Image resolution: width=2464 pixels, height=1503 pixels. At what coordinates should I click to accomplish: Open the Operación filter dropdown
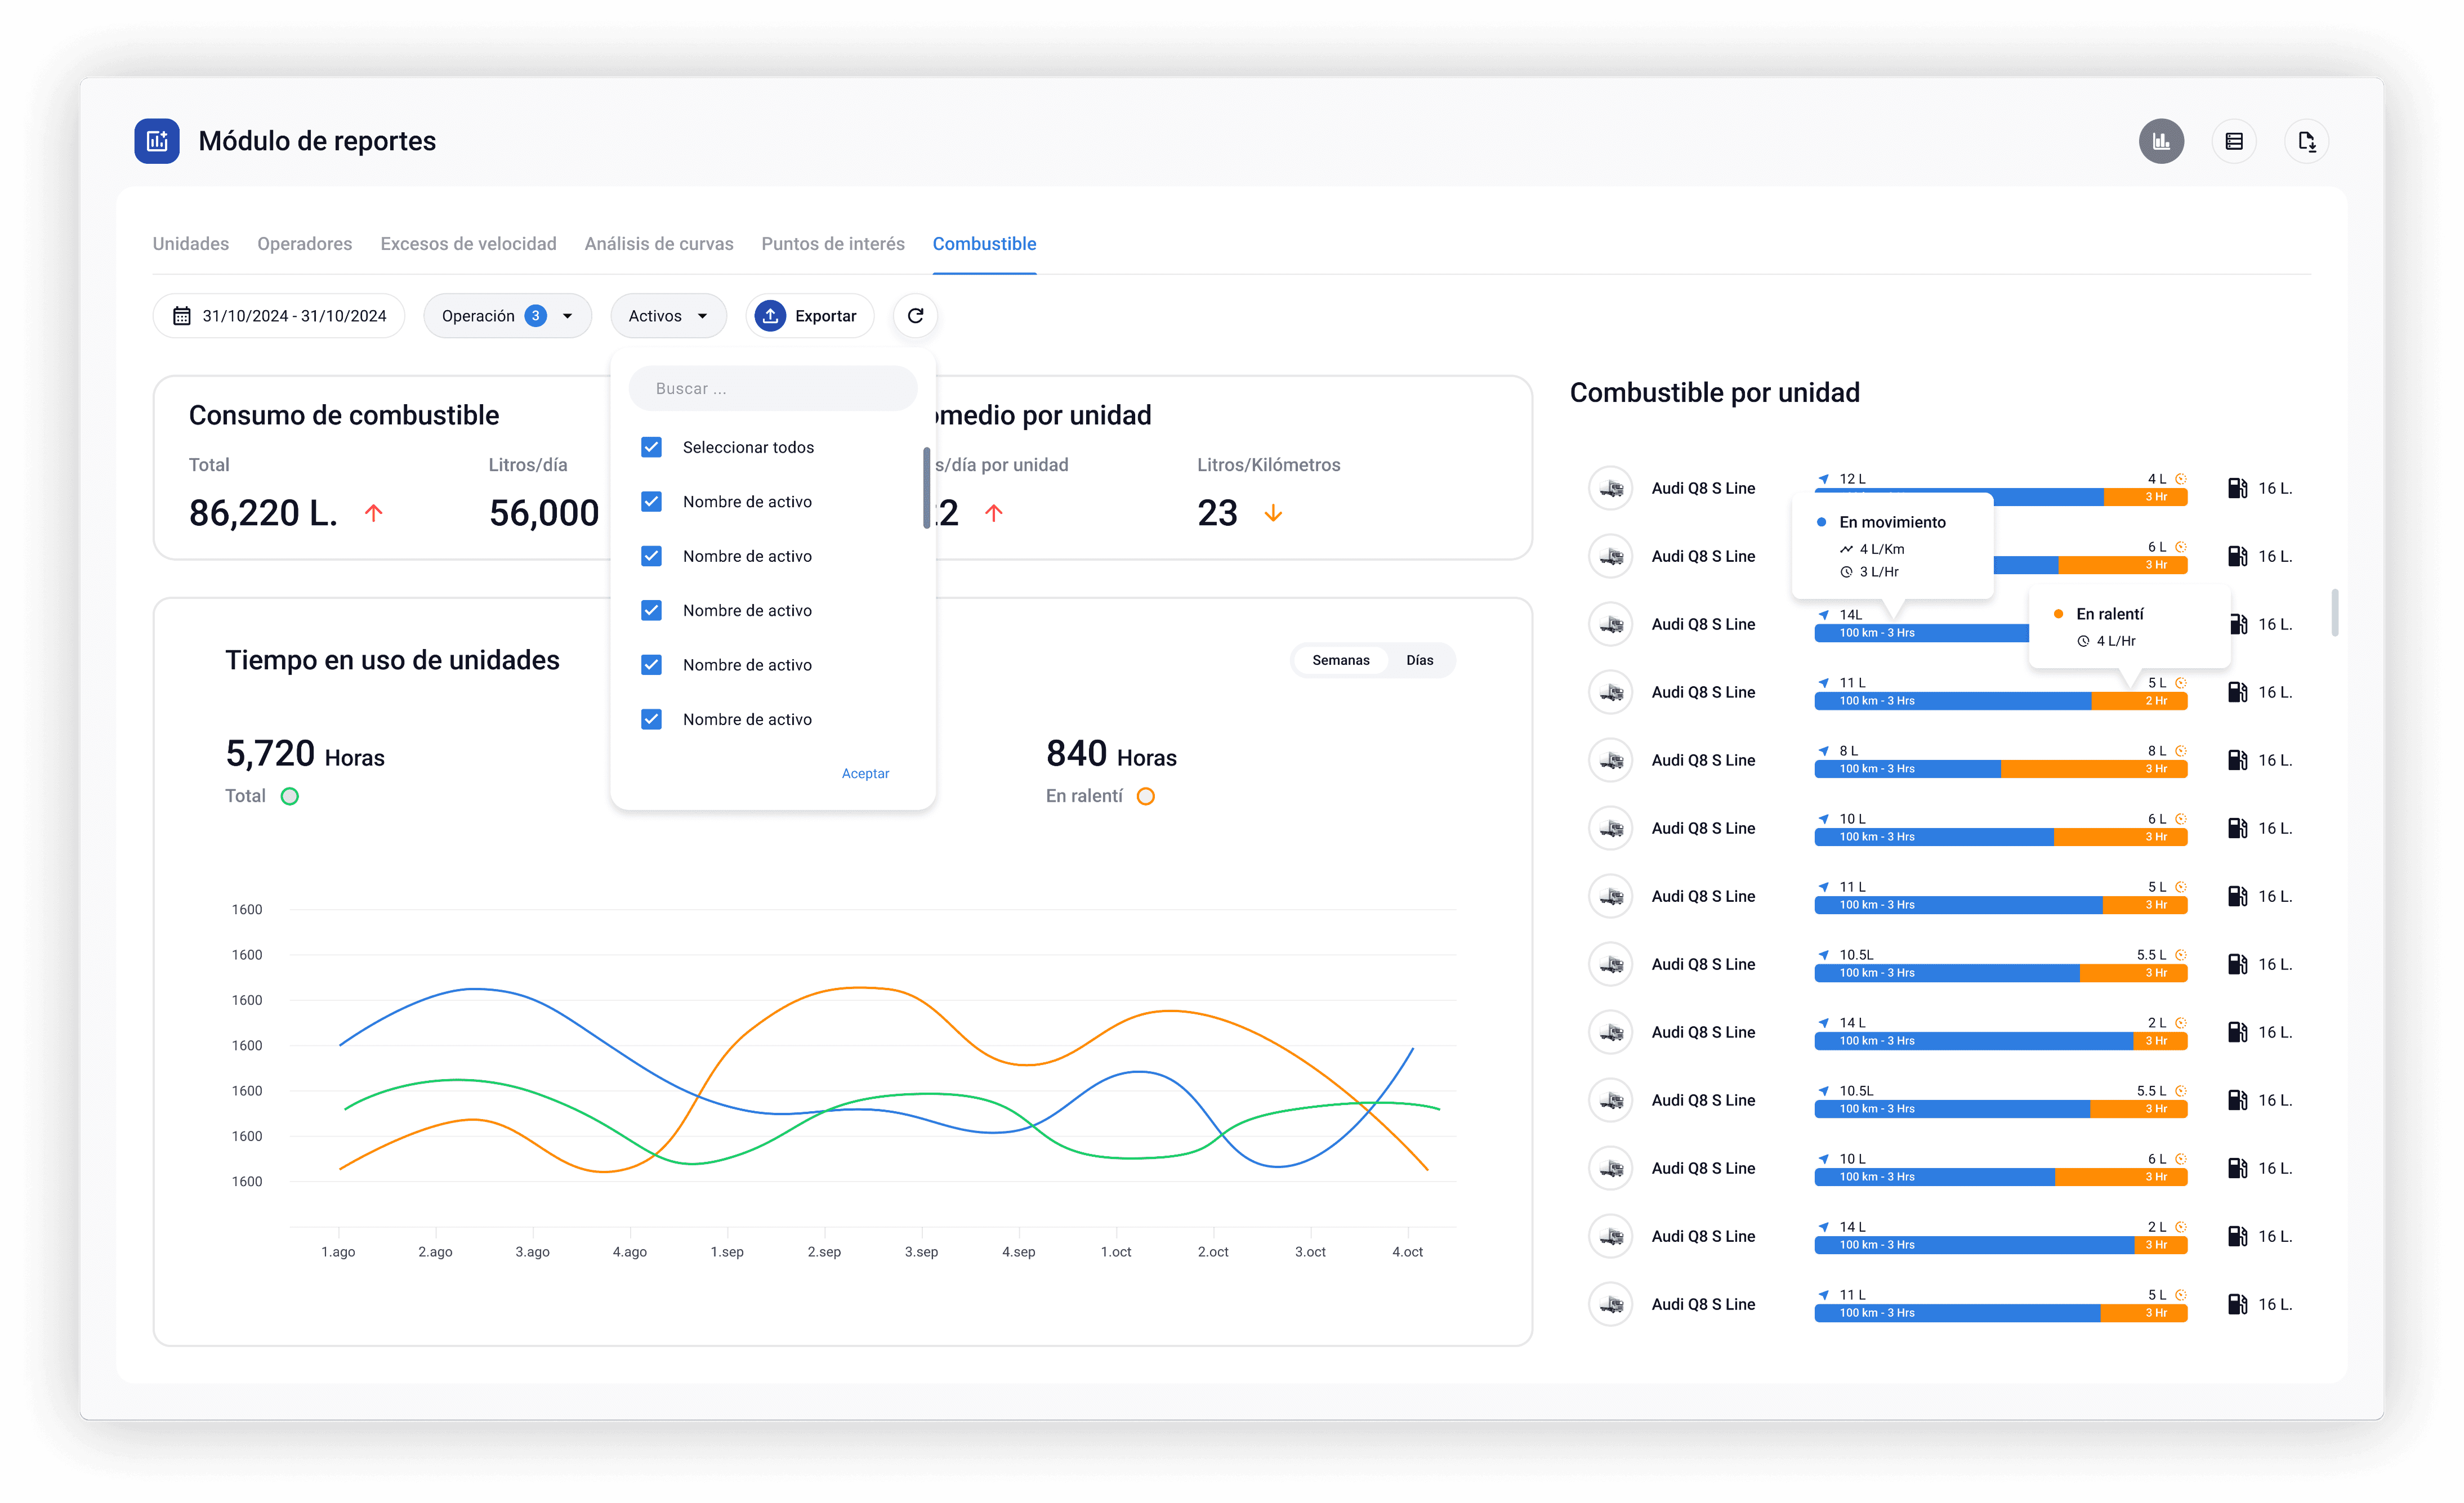click(507, 316)
